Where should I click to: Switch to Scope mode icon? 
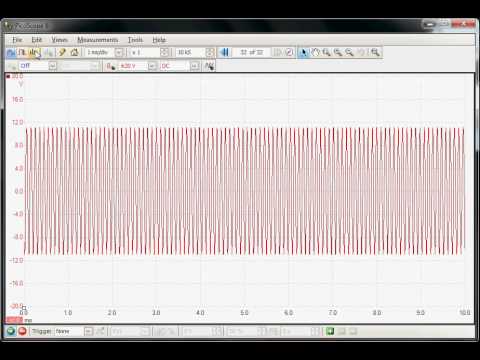coord(11,52)
